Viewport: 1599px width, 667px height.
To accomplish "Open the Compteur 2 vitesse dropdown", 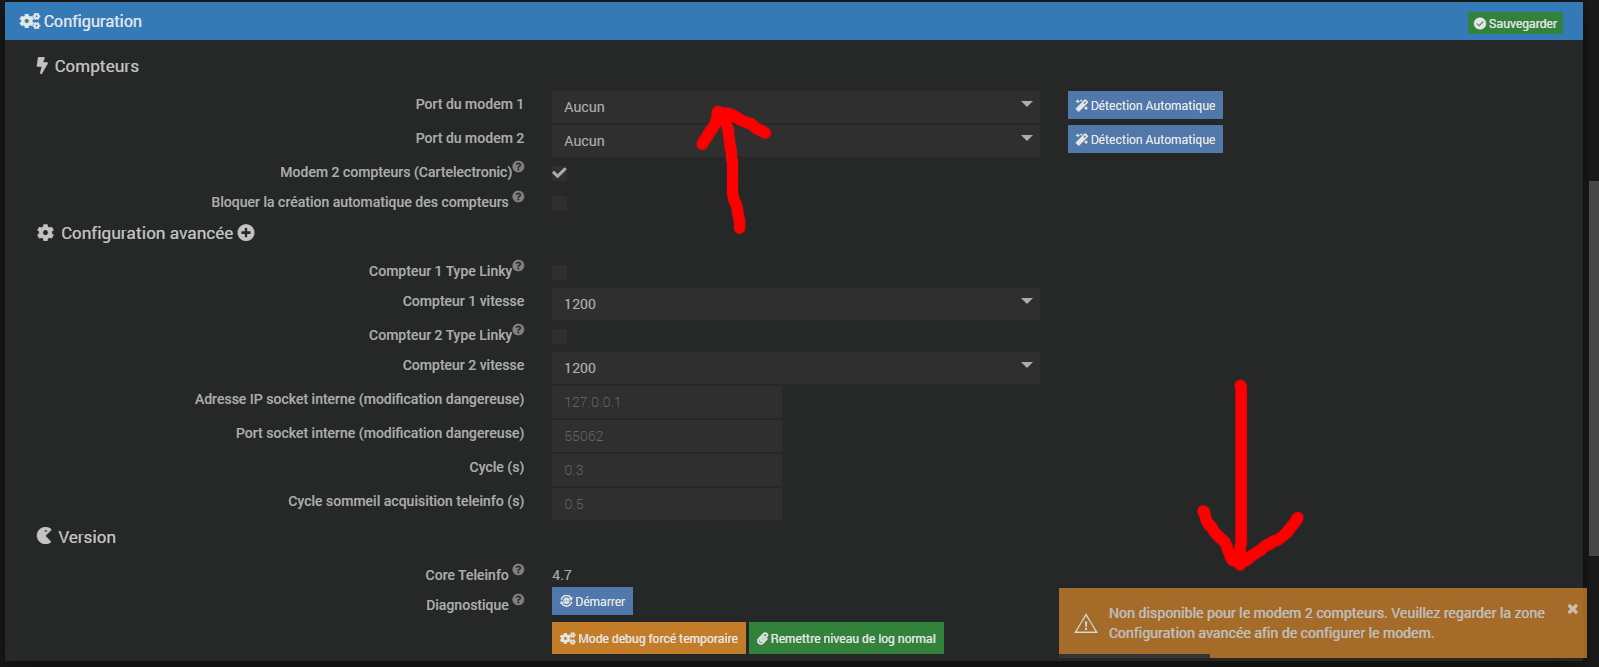I will 795,367.
